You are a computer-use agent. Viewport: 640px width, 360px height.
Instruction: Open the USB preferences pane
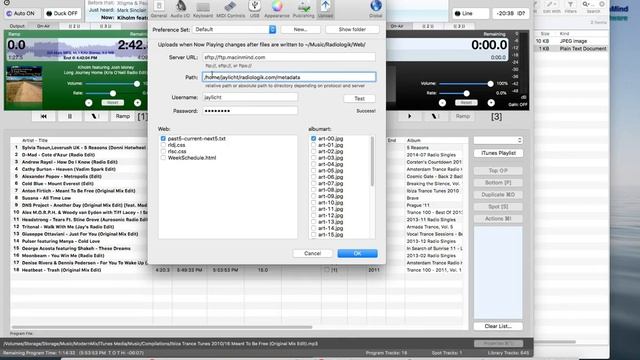[254, 9]
